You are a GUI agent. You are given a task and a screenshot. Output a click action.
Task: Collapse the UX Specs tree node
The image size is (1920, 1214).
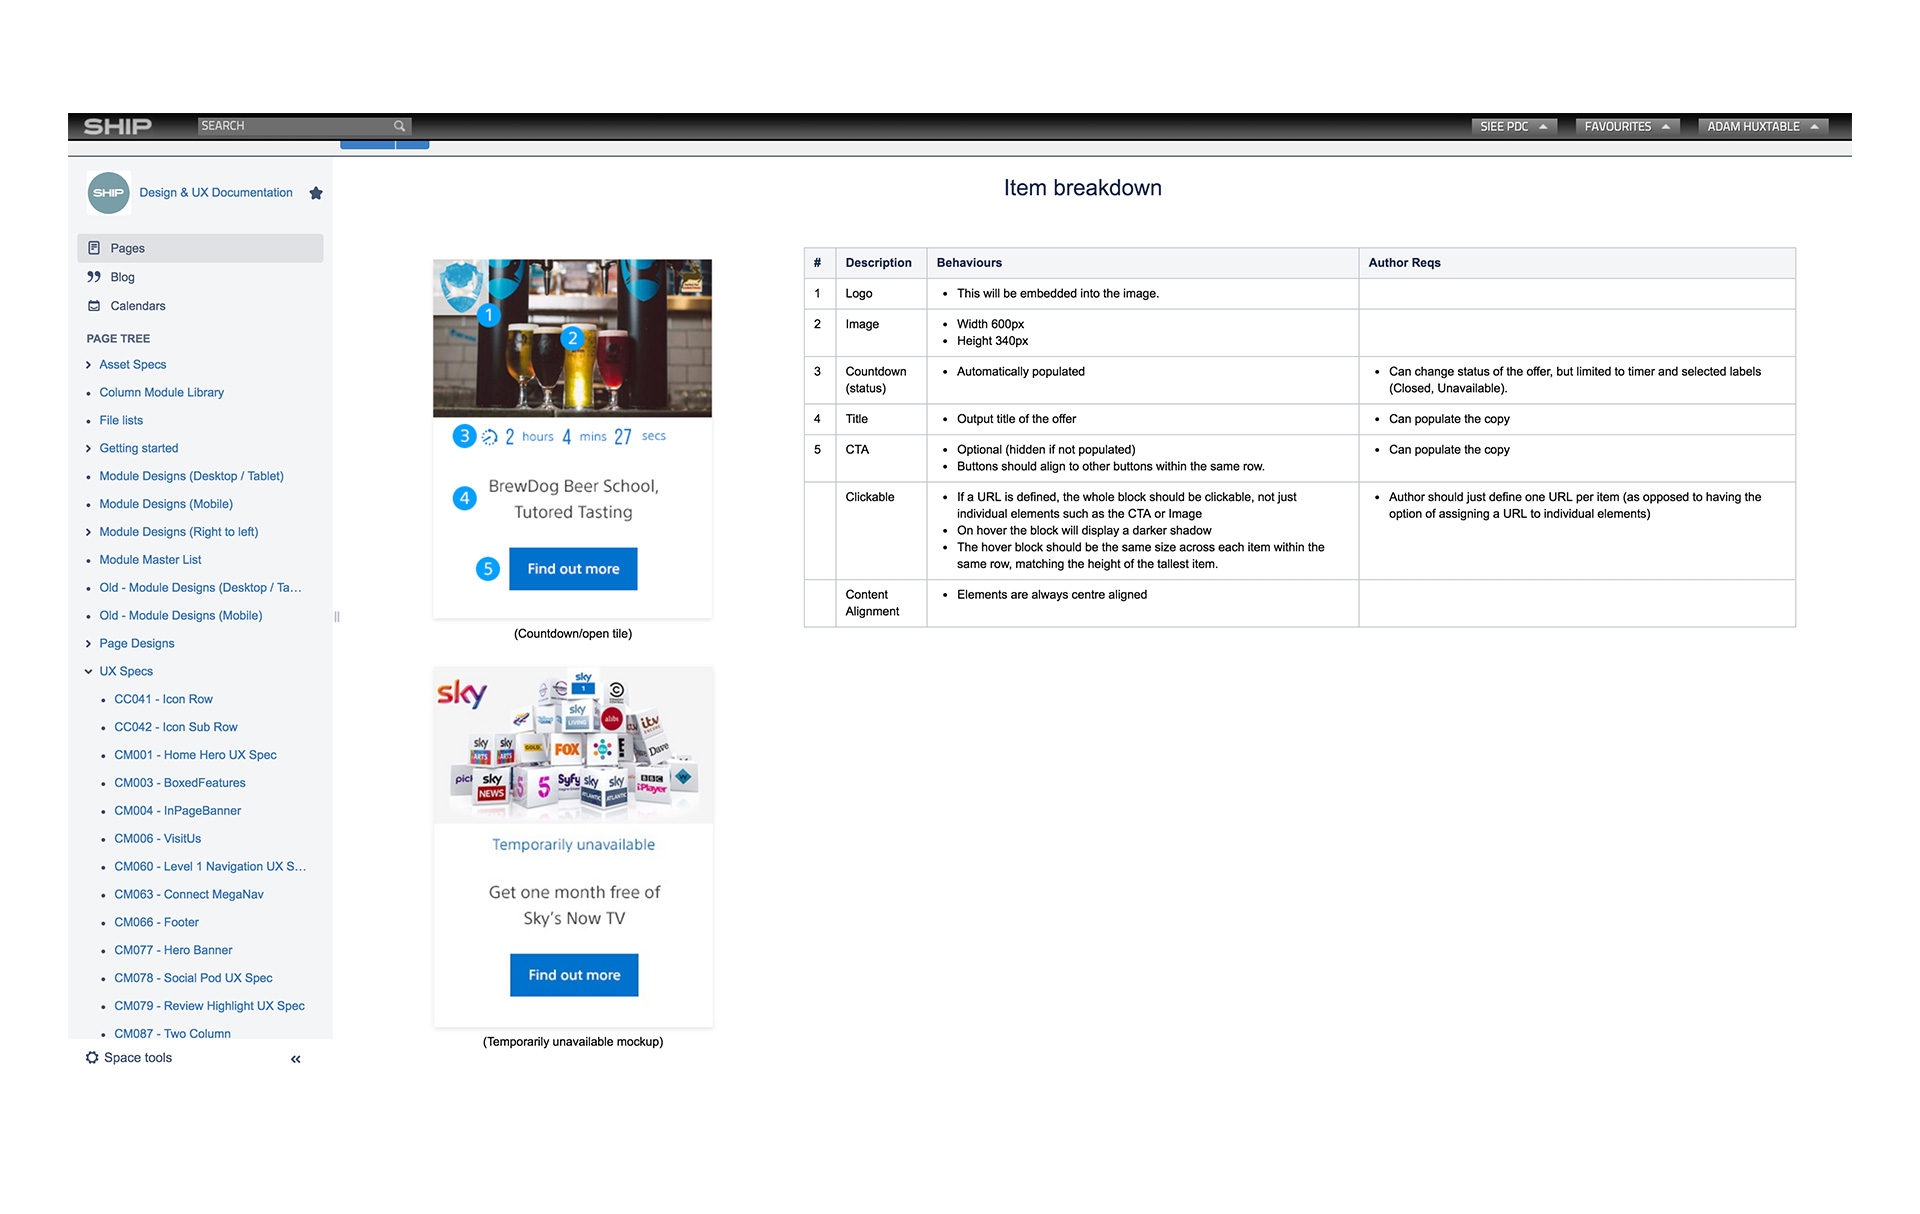(88, 672)
